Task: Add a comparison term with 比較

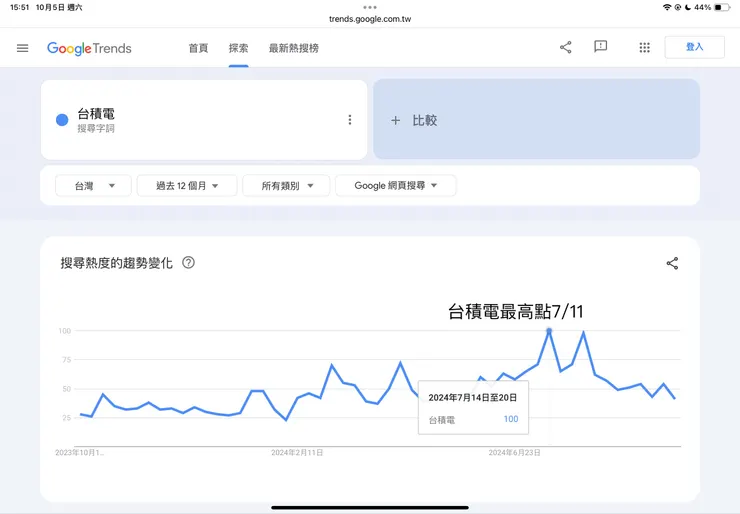Action: (x=536, y=119)
